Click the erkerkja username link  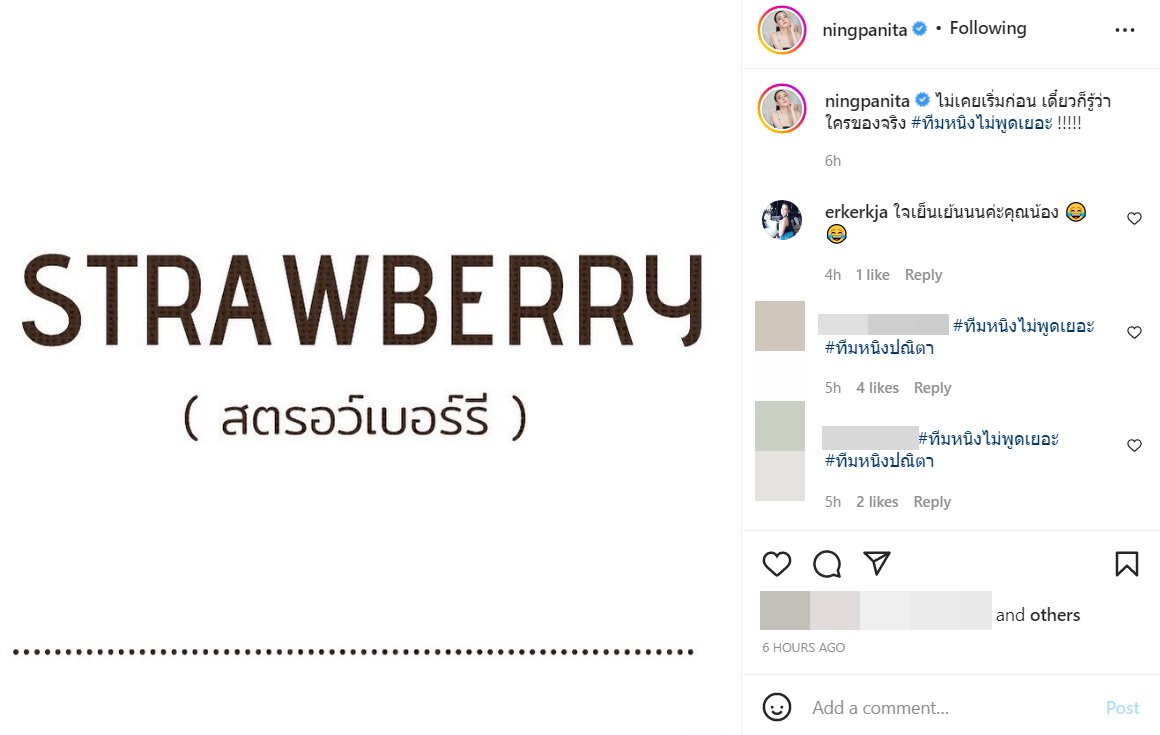click(856, 212)
